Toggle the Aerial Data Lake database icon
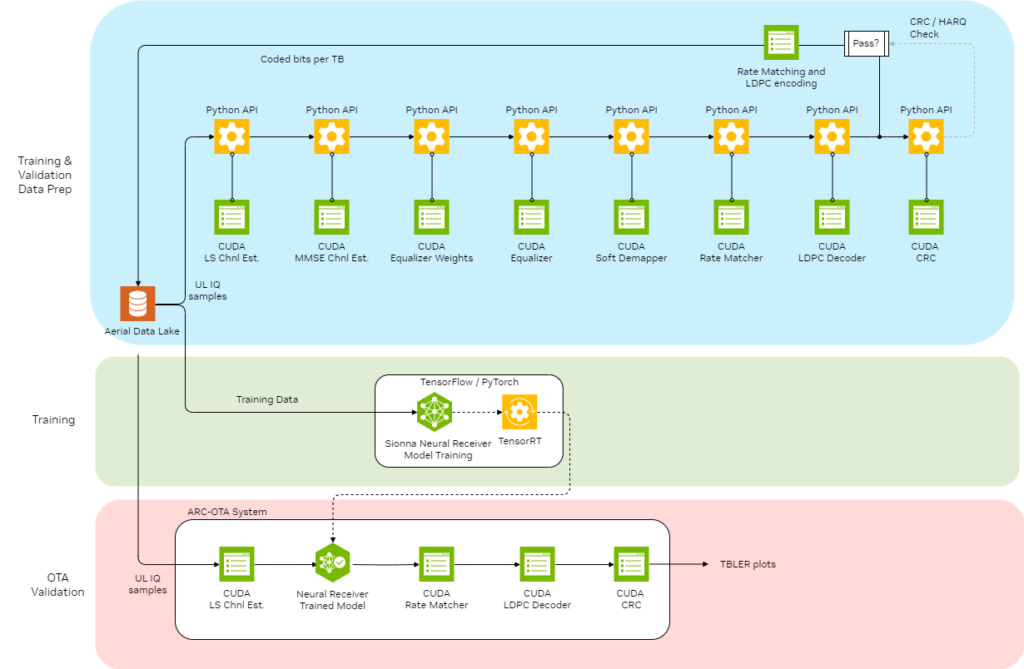The width and height of the screenshot is (1024, 669). [x=137, y=302]
